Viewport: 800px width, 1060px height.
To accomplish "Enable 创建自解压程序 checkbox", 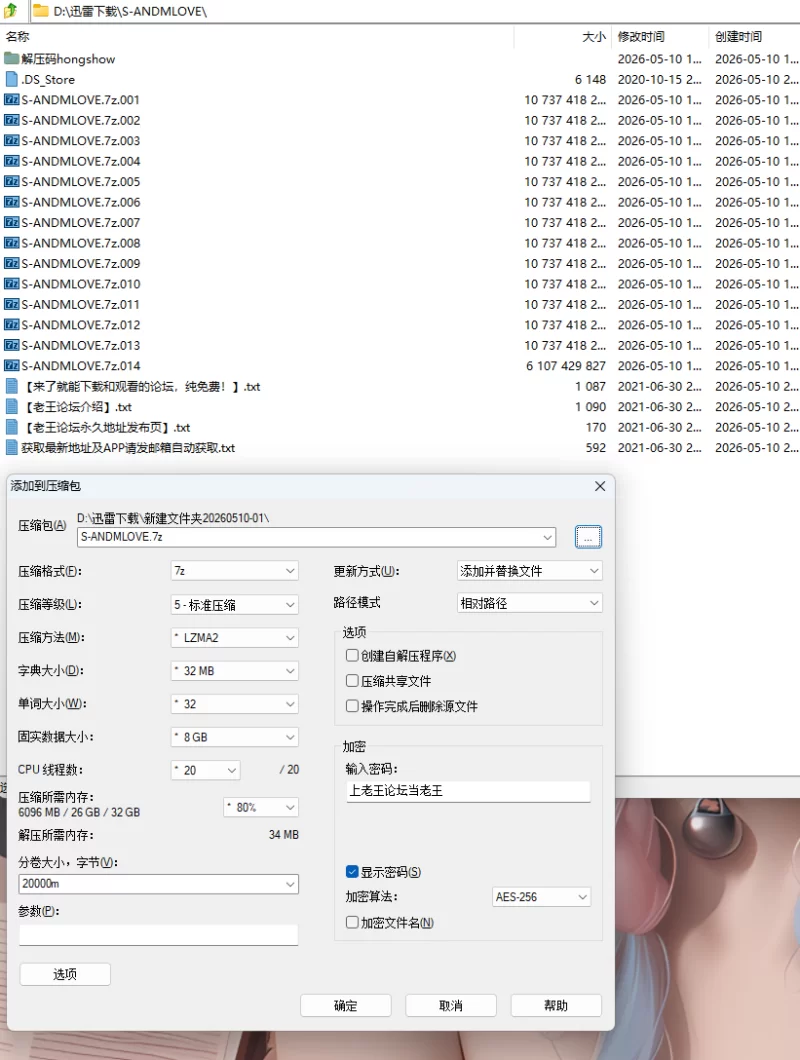I will [x=352, y=655].
